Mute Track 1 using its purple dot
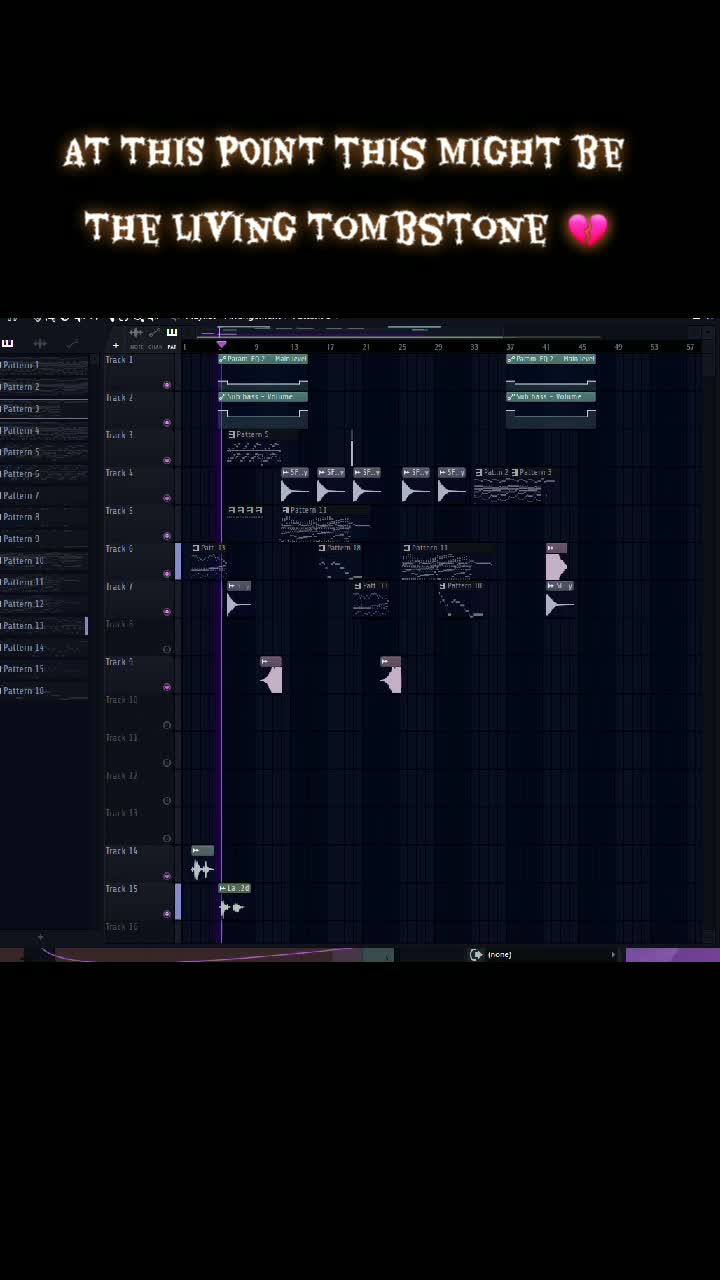 coord(167,385)
